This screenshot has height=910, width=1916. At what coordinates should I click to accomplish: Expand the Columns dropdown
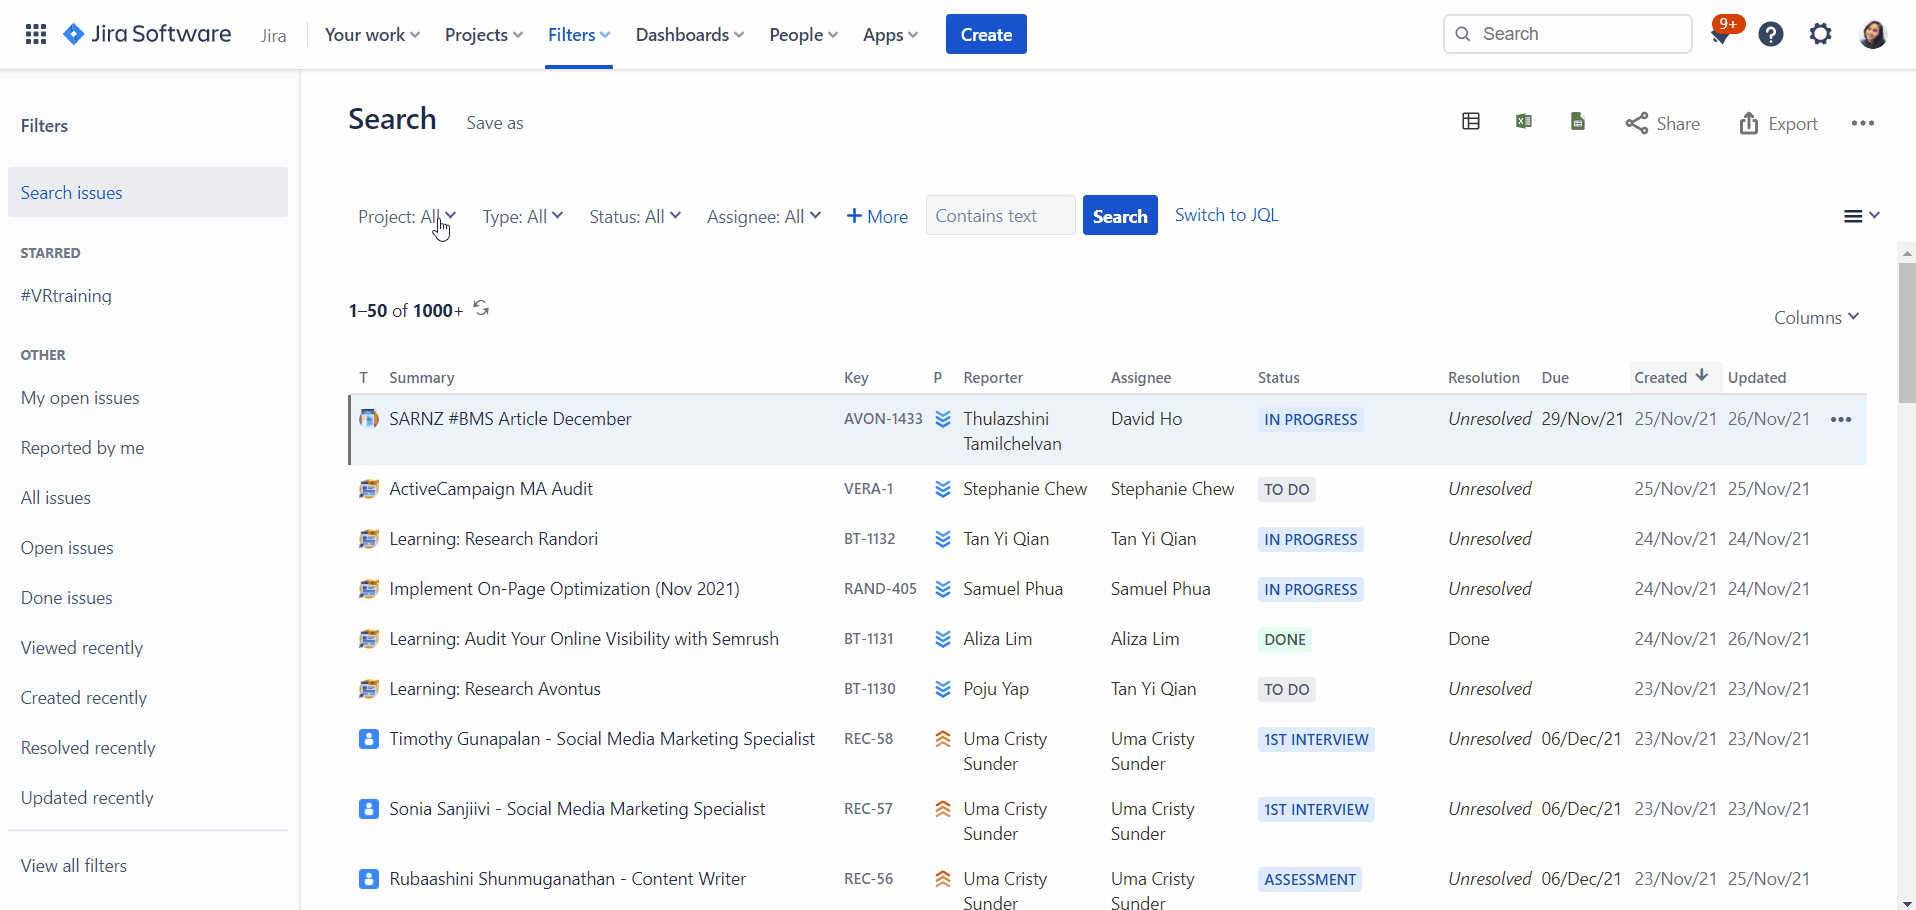1816,317
